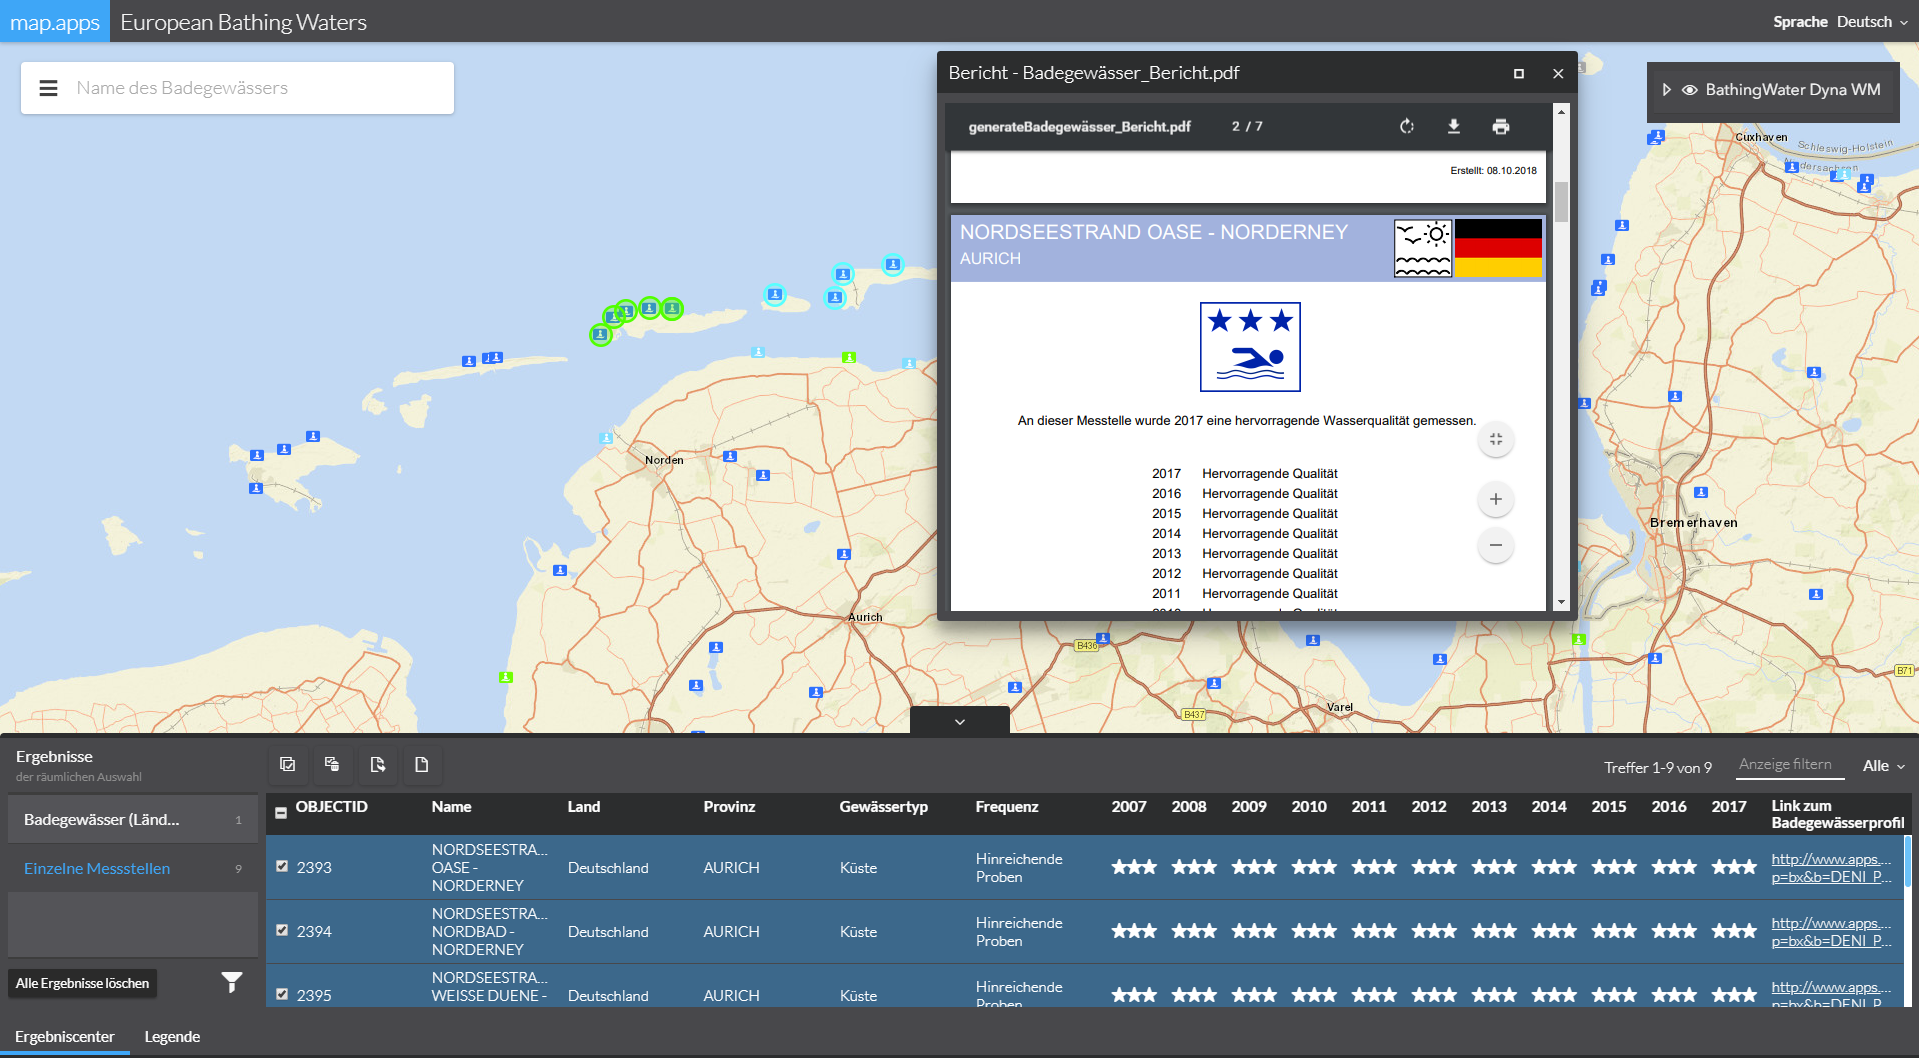Download the Badegewässer_Bericht PDF
Image resolution: width=1919 pixels, height=1058 pixels.
click(1454, 126)
